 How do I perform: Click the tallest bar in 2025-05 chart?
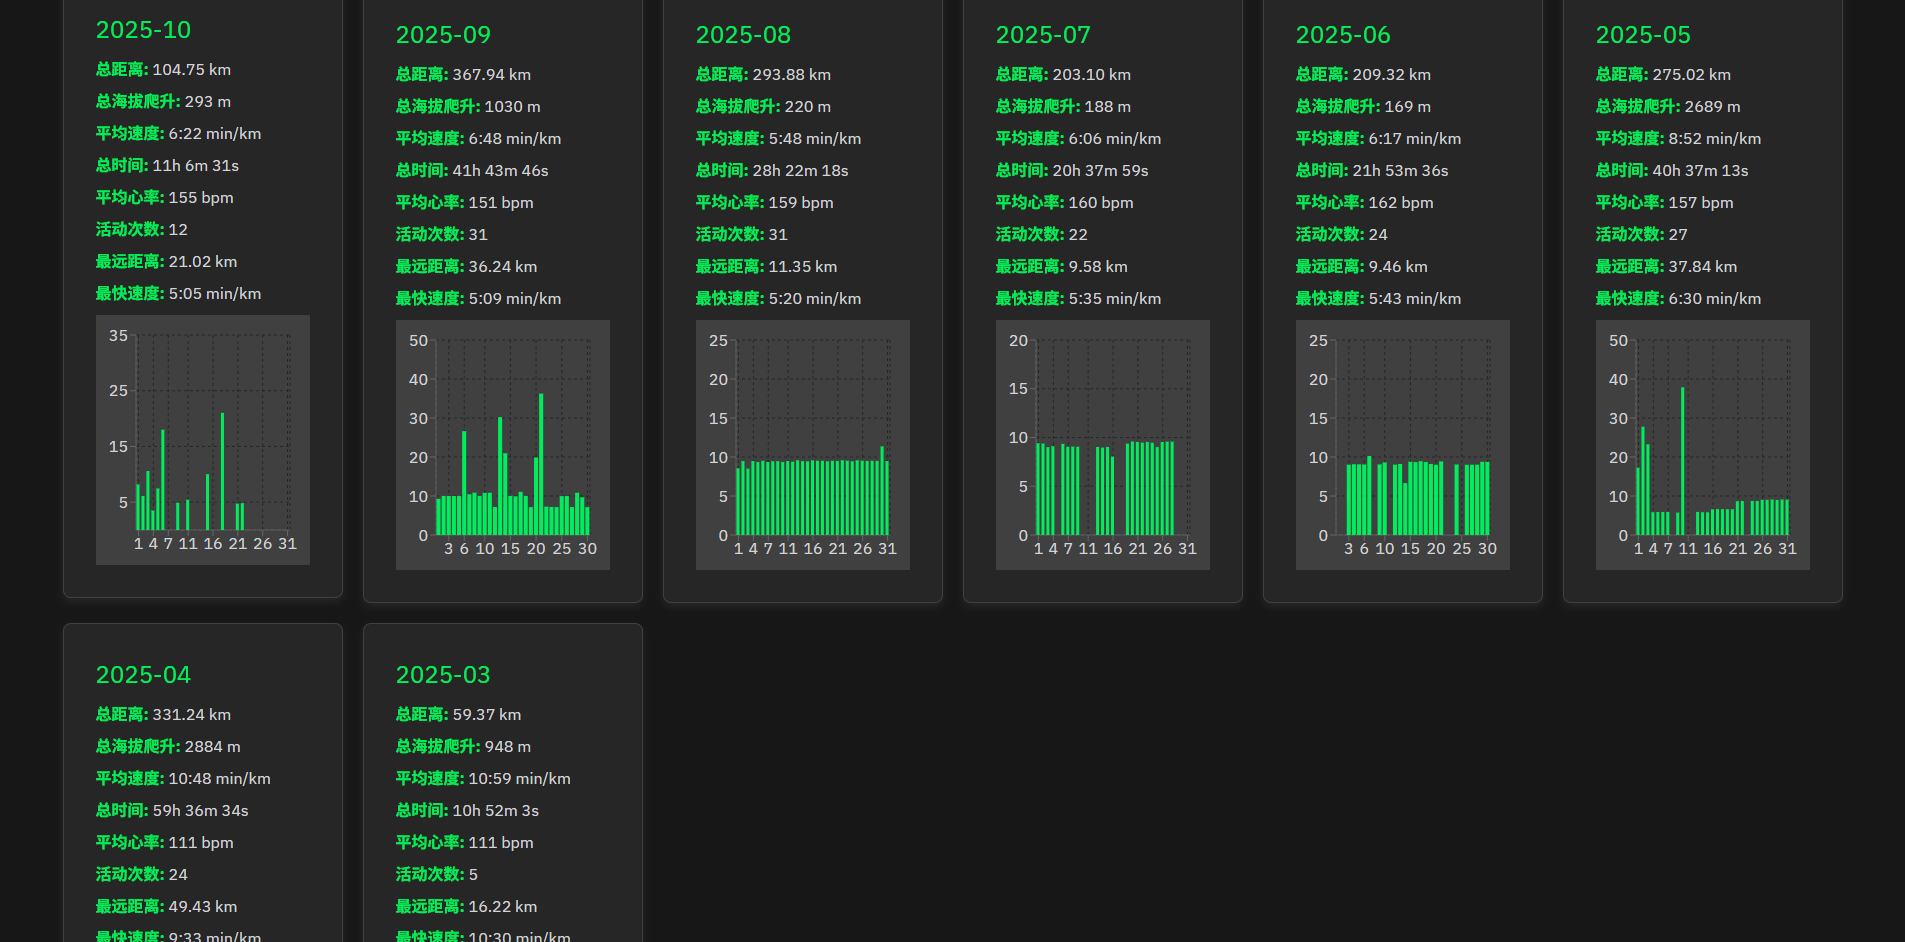point(1683,462)
